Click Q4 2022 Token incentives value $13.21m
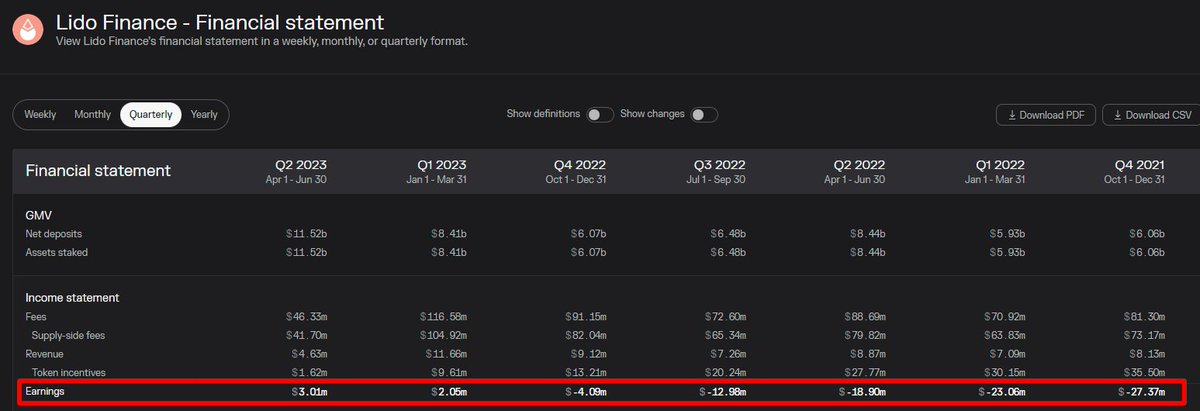Viewport: 1200px width, 411px height. point(585,373)
